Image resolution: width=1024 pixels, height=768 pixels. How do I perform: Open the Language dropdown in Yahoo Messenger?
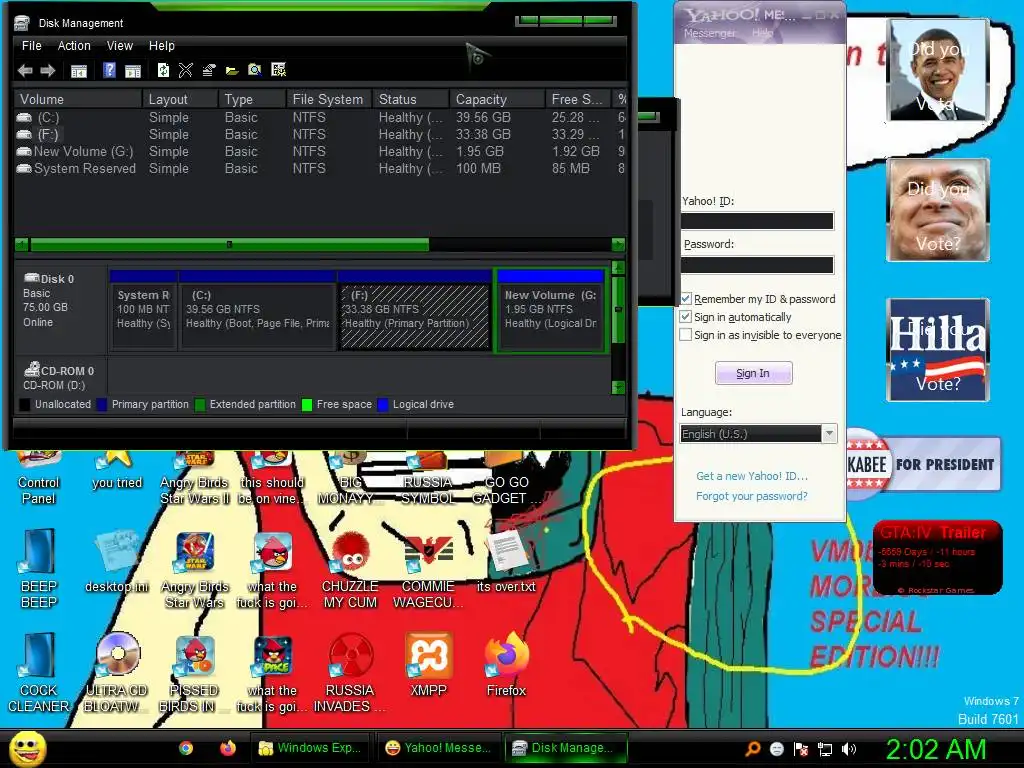pyautogui.click(x=829, y=434)
